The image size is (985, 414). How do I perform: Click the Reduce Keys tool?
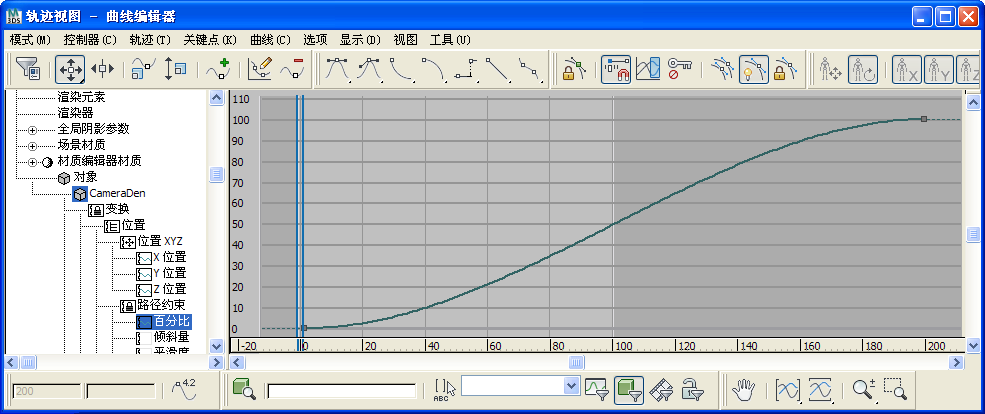292,69
